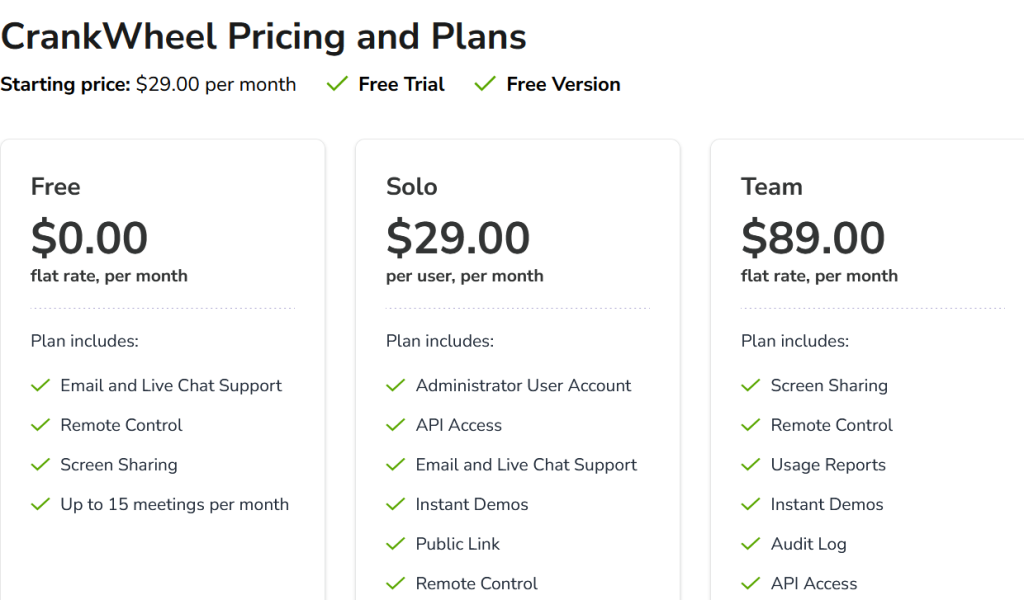Click checkmark beside Audit Log
This screenshot has height=600, width=1024.
click(751, 544)
